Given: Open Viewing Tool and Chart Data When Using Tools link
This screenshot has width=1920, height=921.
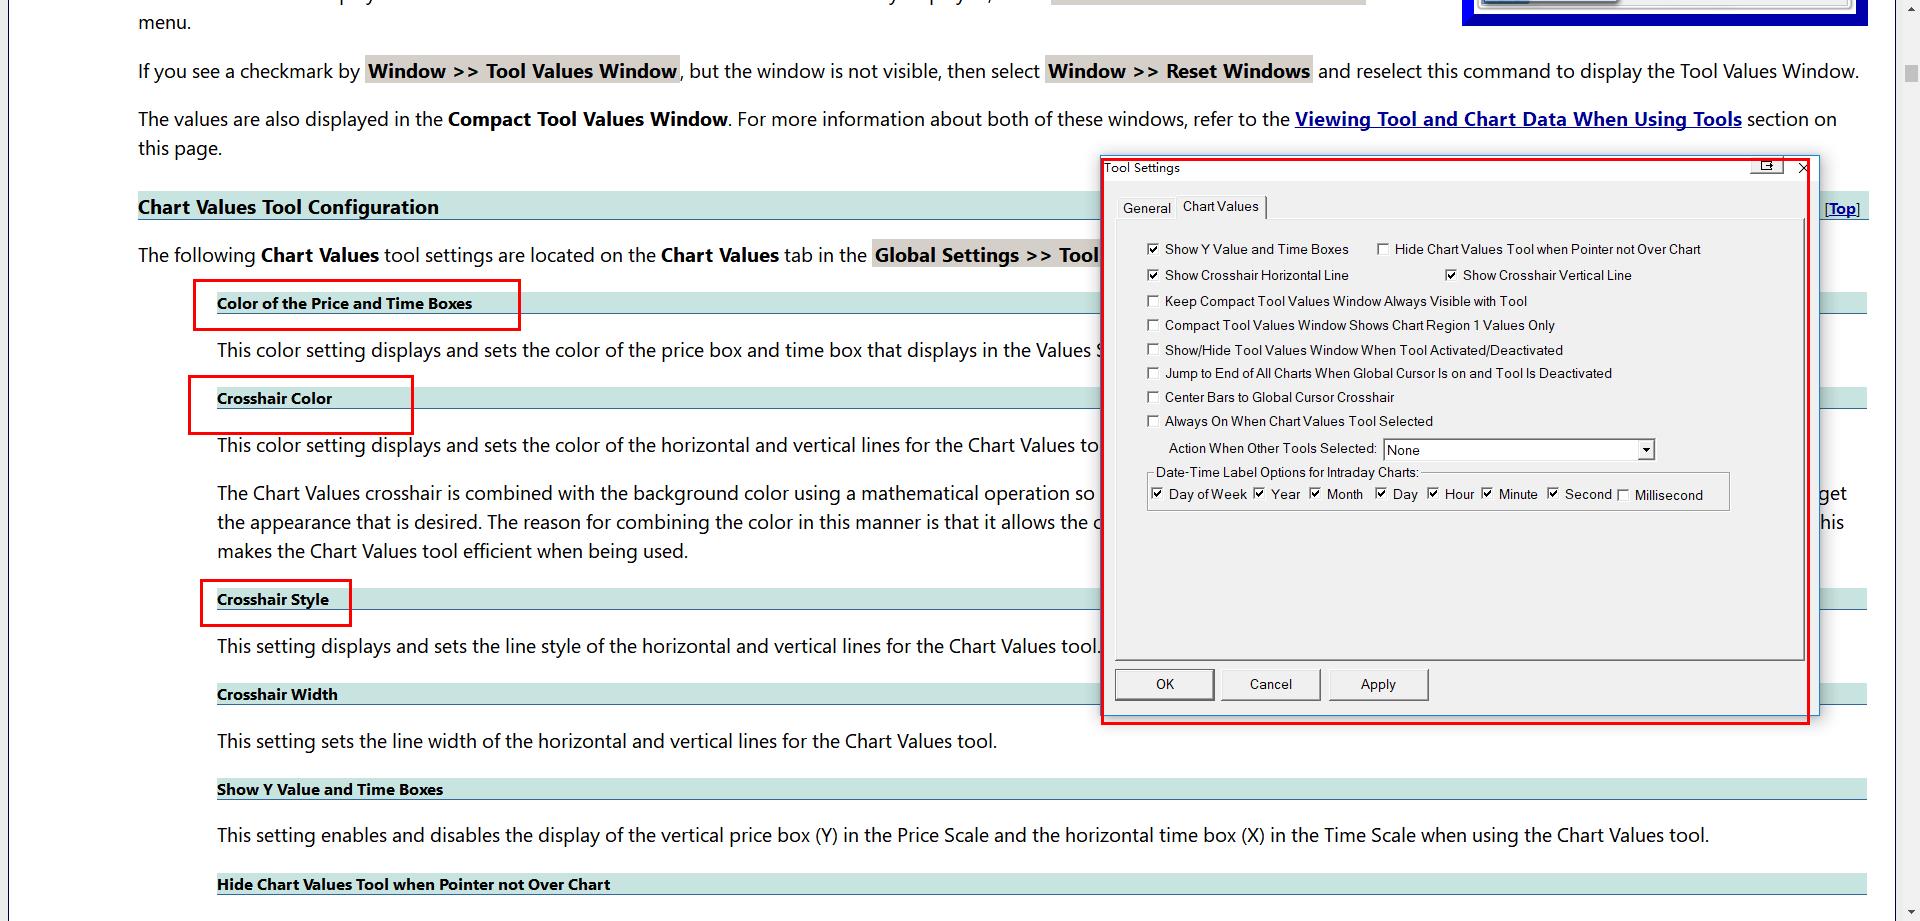Looking at the screenshot, I should tap(1518, 119).
